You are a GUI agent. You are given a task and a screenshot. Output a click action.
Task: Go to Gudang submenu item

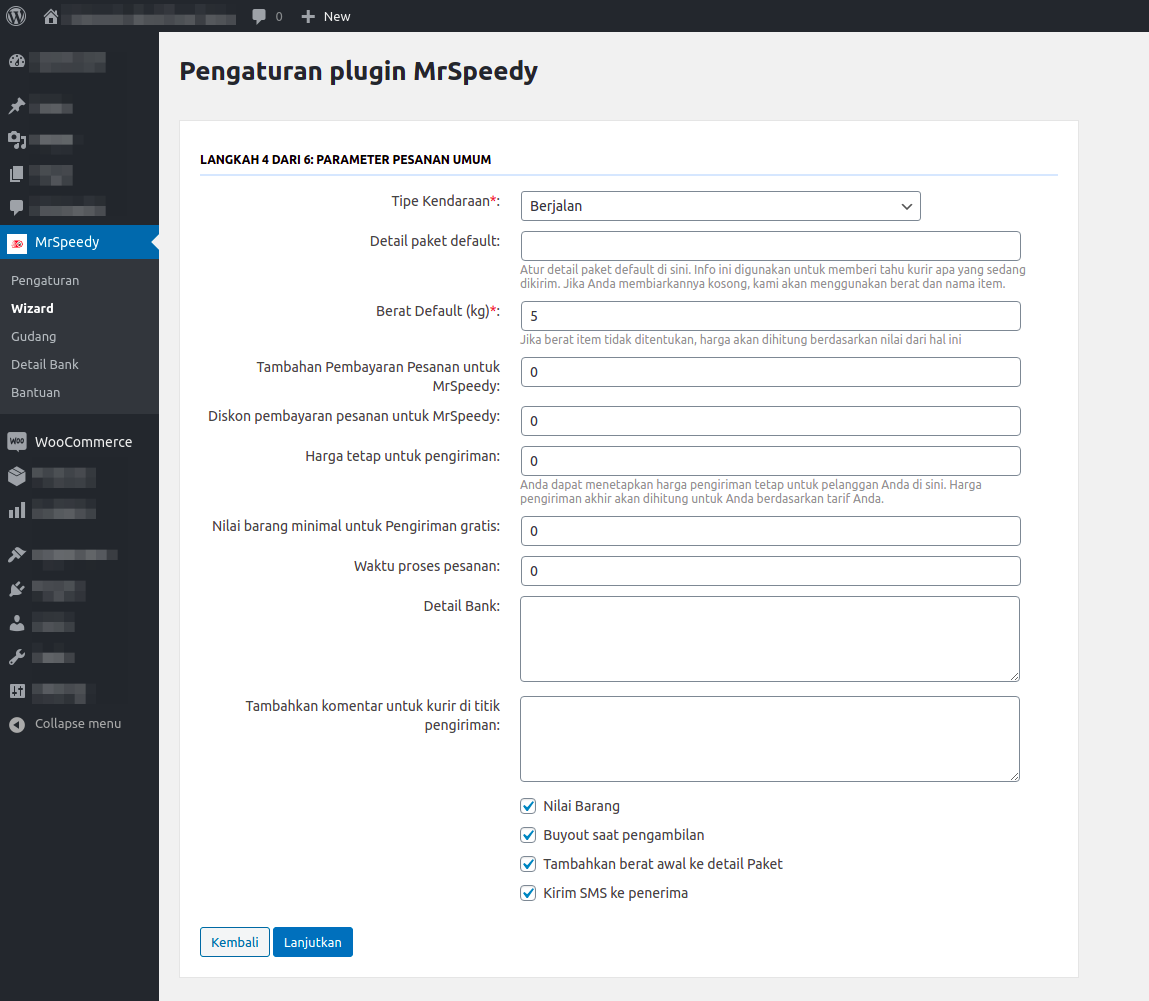tap(34, 337)
